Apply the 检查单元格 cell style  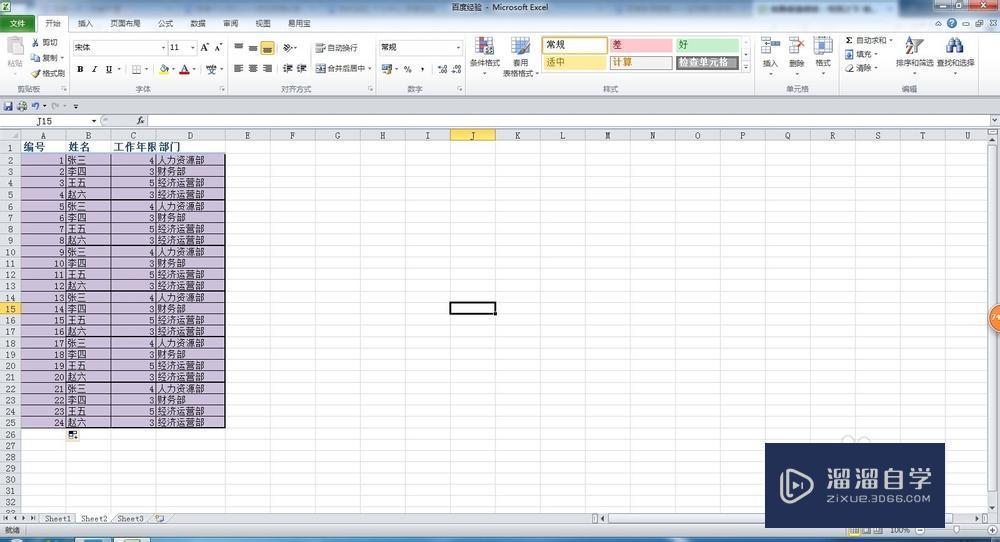pyautogui.click(x=707, y=62)
